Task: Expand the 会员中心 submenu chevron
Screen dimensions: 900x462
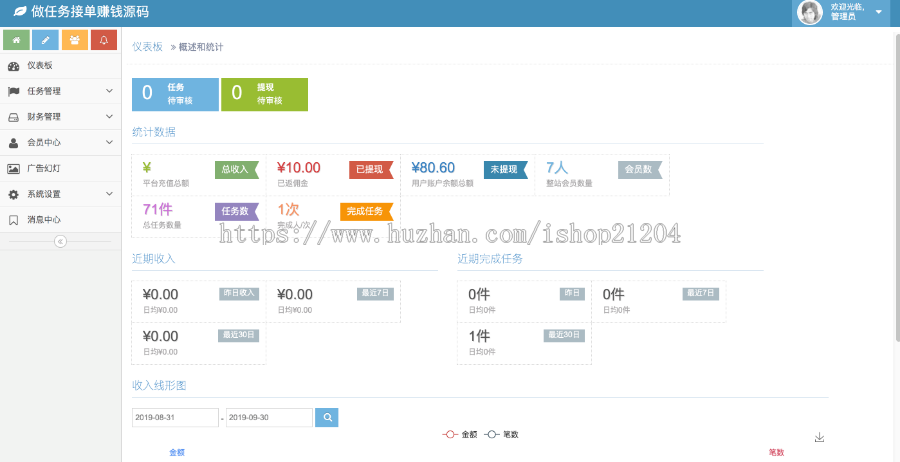Action: 109,143
